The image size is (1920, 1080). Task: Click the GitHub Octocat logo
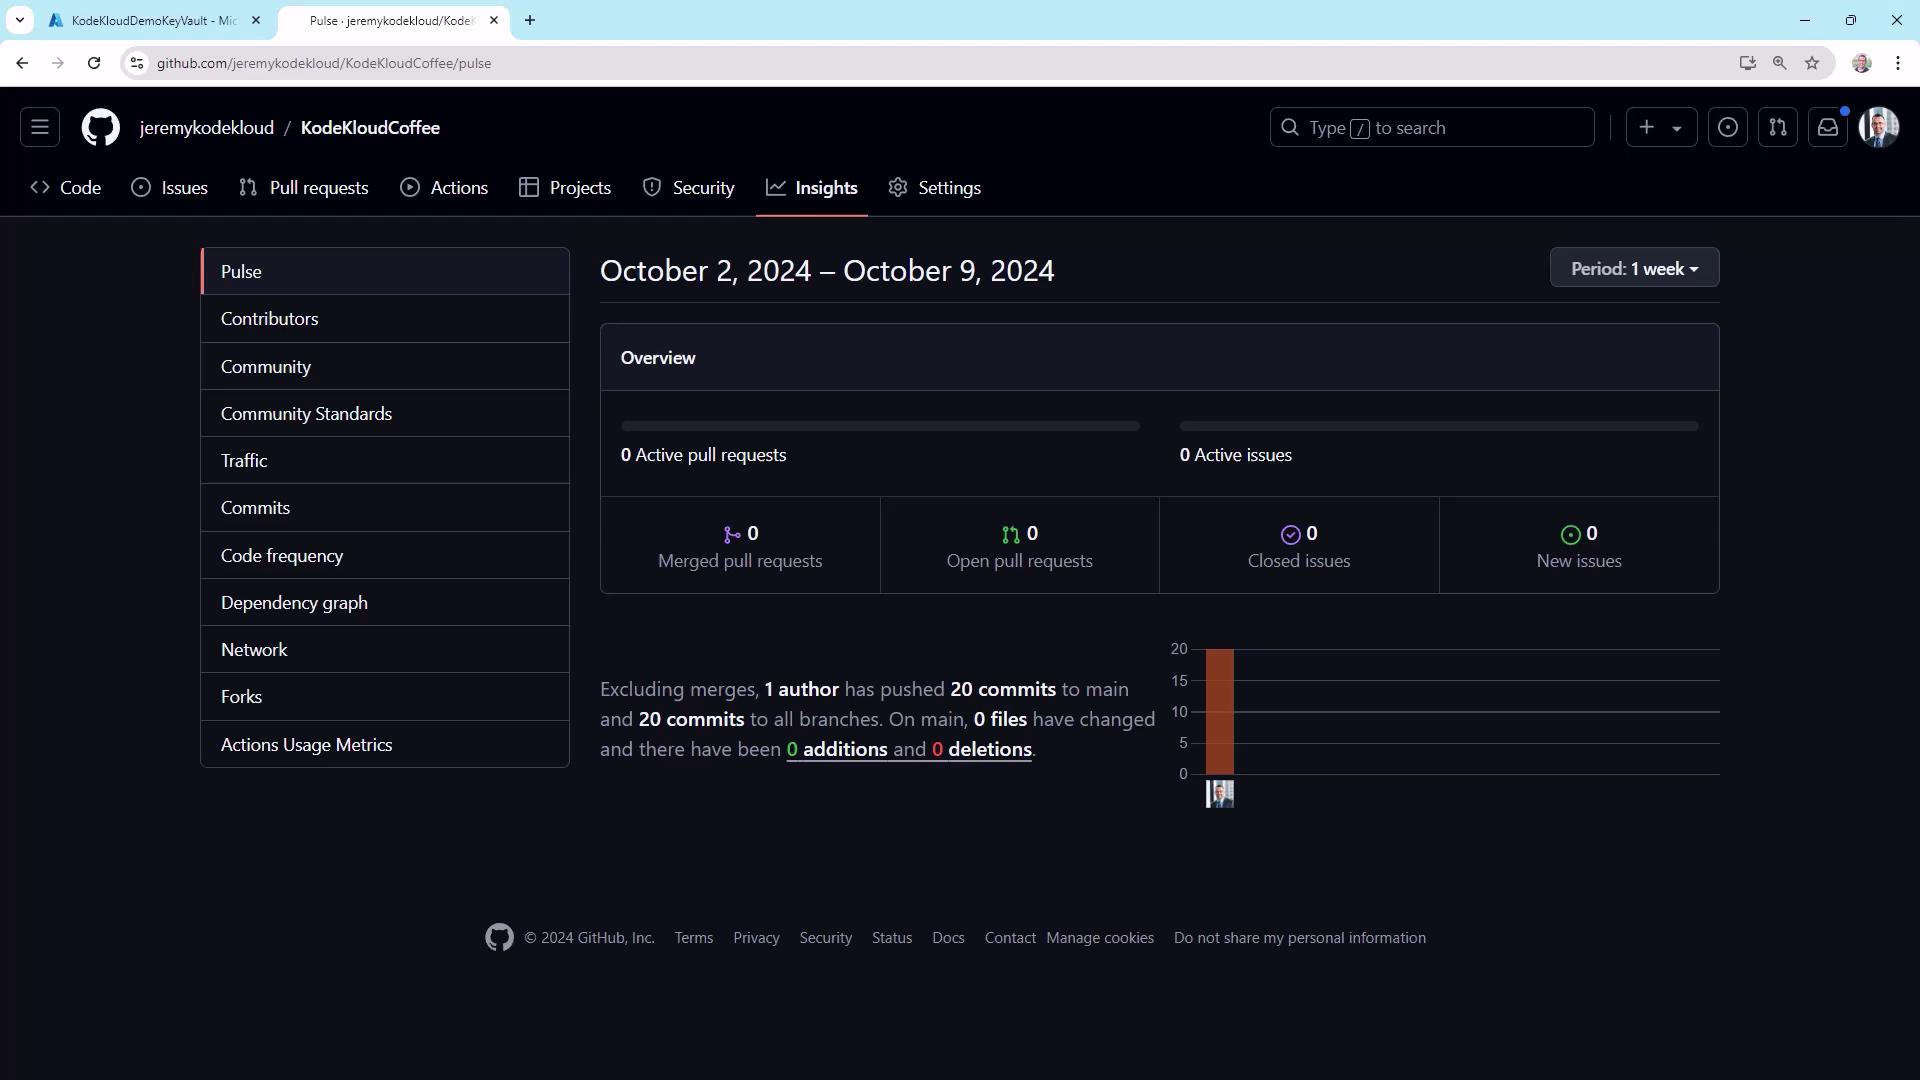tap(101, 128)
